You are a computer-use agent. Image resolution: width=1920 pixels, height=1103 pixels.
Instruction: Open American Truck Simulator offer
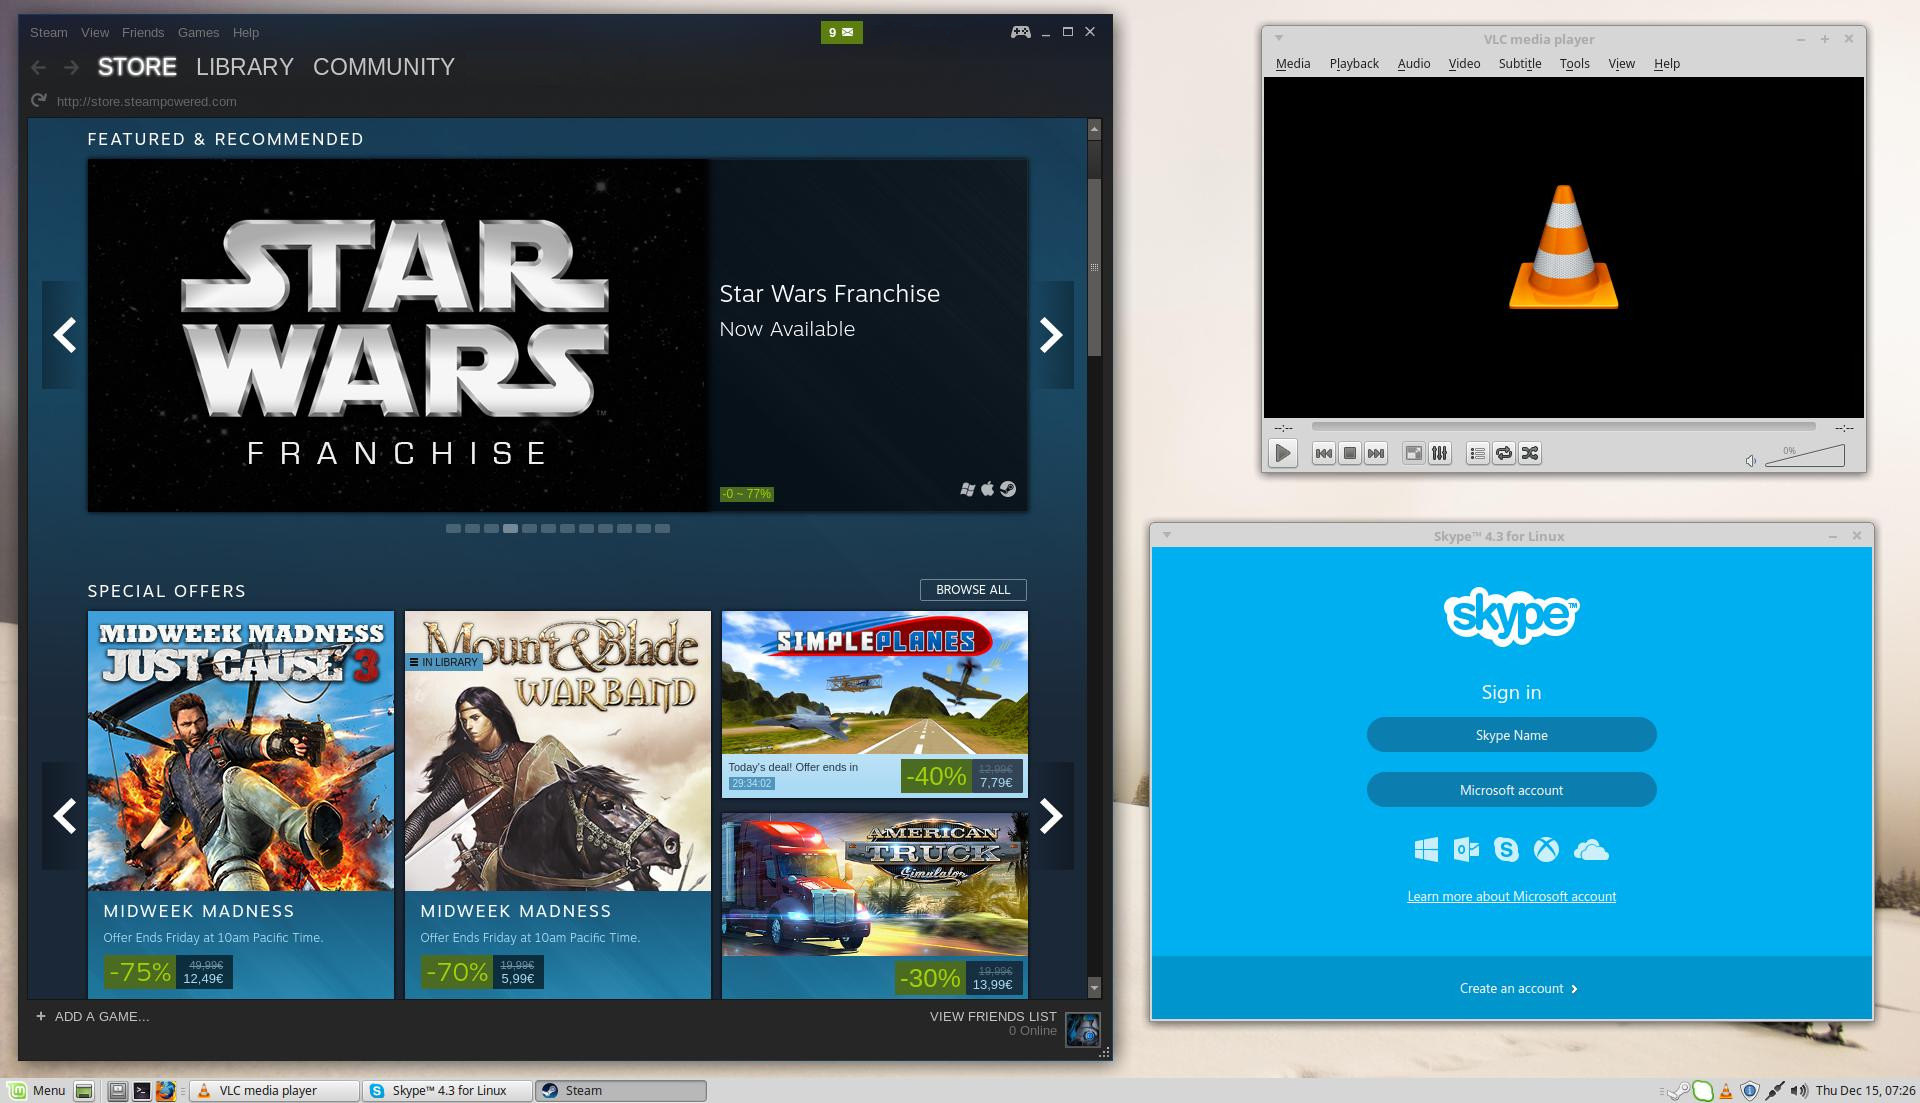click(x=875, y=905)
